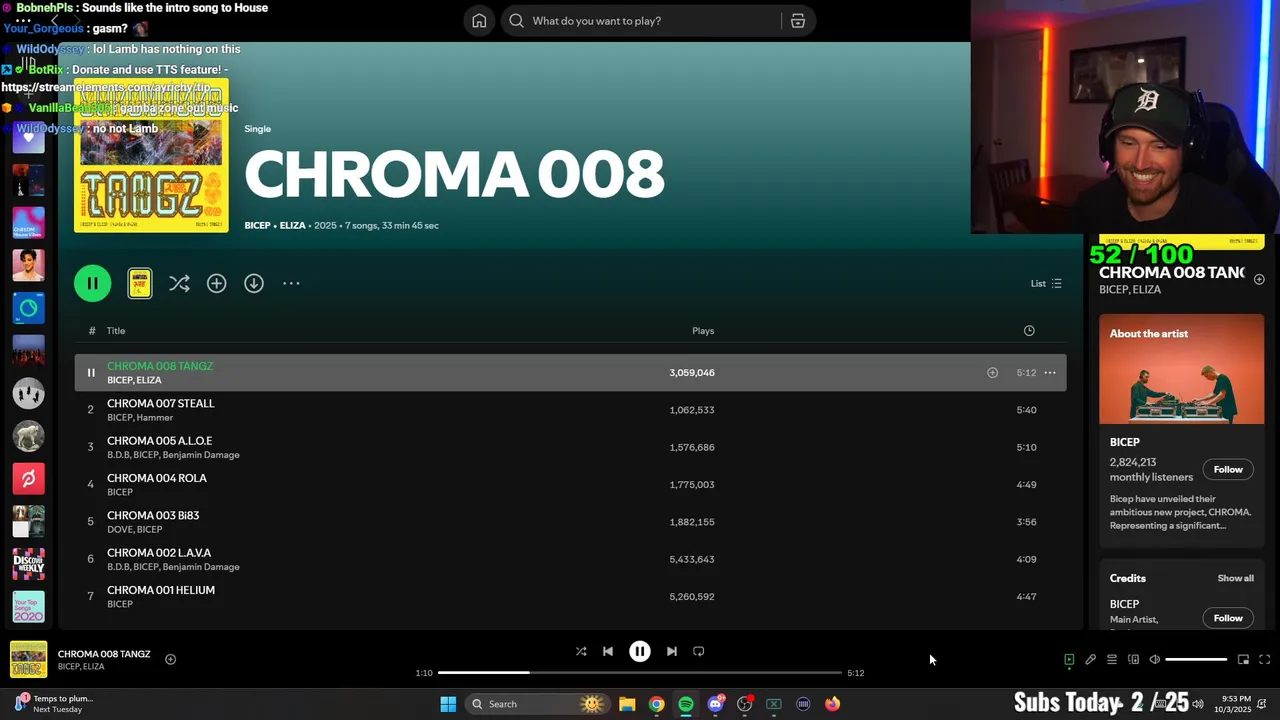Viewport: 1280px width, 720px height.
Task: Enter full screen player mode
Action: point(1265,660)
